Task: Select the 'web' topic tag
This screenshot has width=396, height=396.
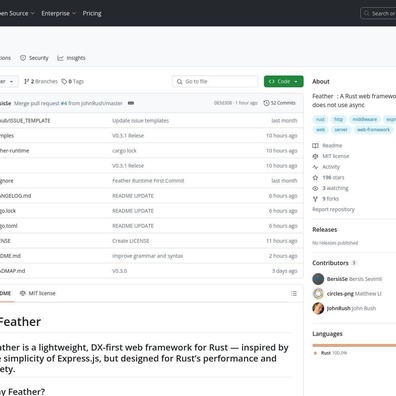Action: (320, 130)
